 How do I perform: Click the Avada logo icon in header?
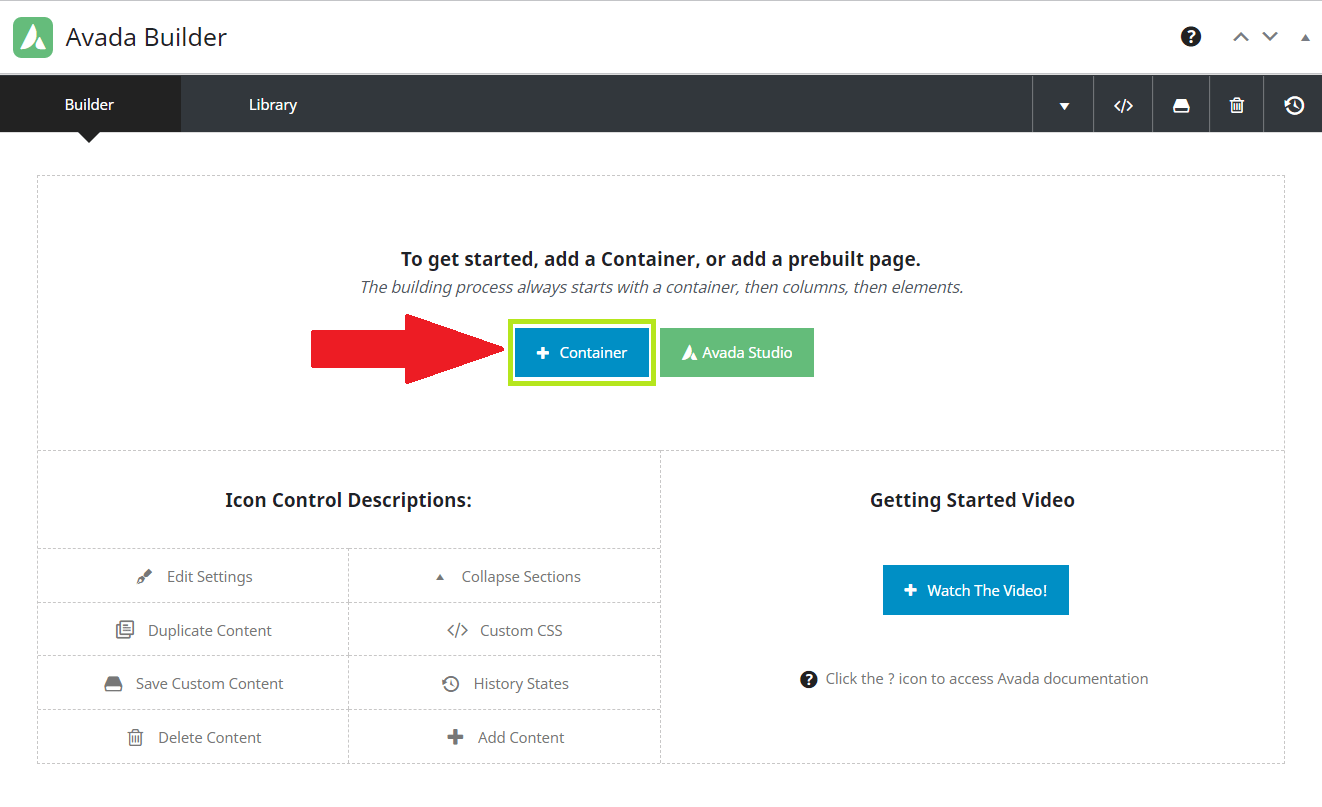(33, 38)
